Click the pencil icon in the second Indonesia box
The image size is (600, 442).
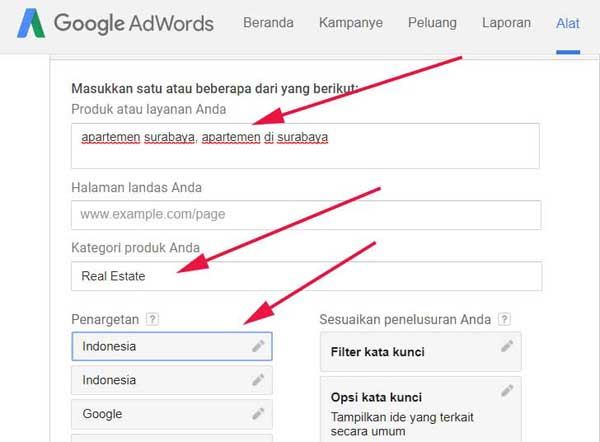258,380
